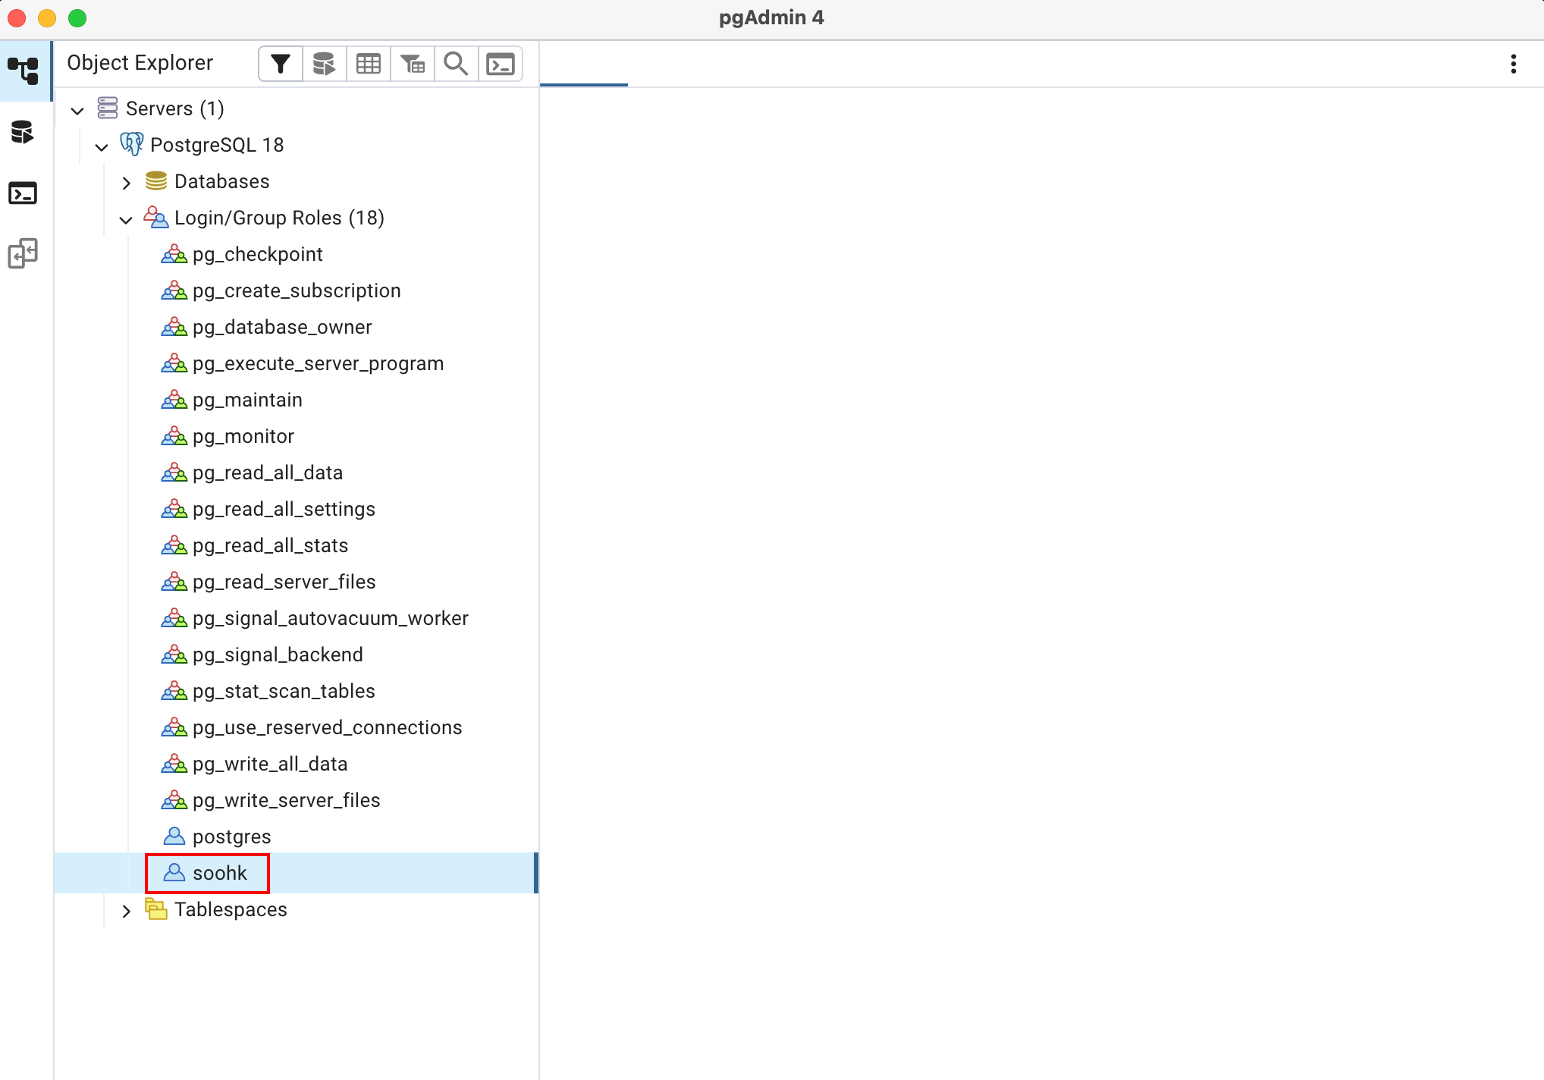This screenshot has width=1544, height=1080.
Task: Open the PSQL Tool toolbar icon
Action: 500,64
